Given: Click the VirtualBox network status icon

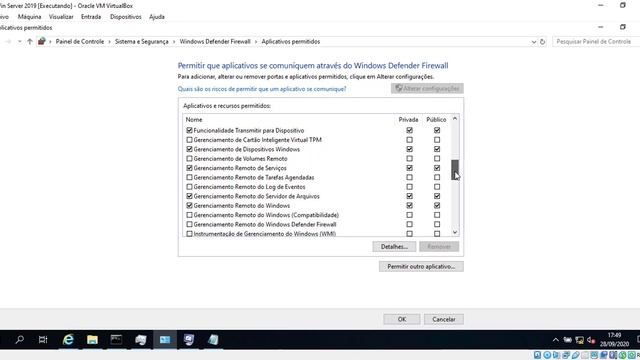Looking at the screenshot, I should [x=565, y=355].
